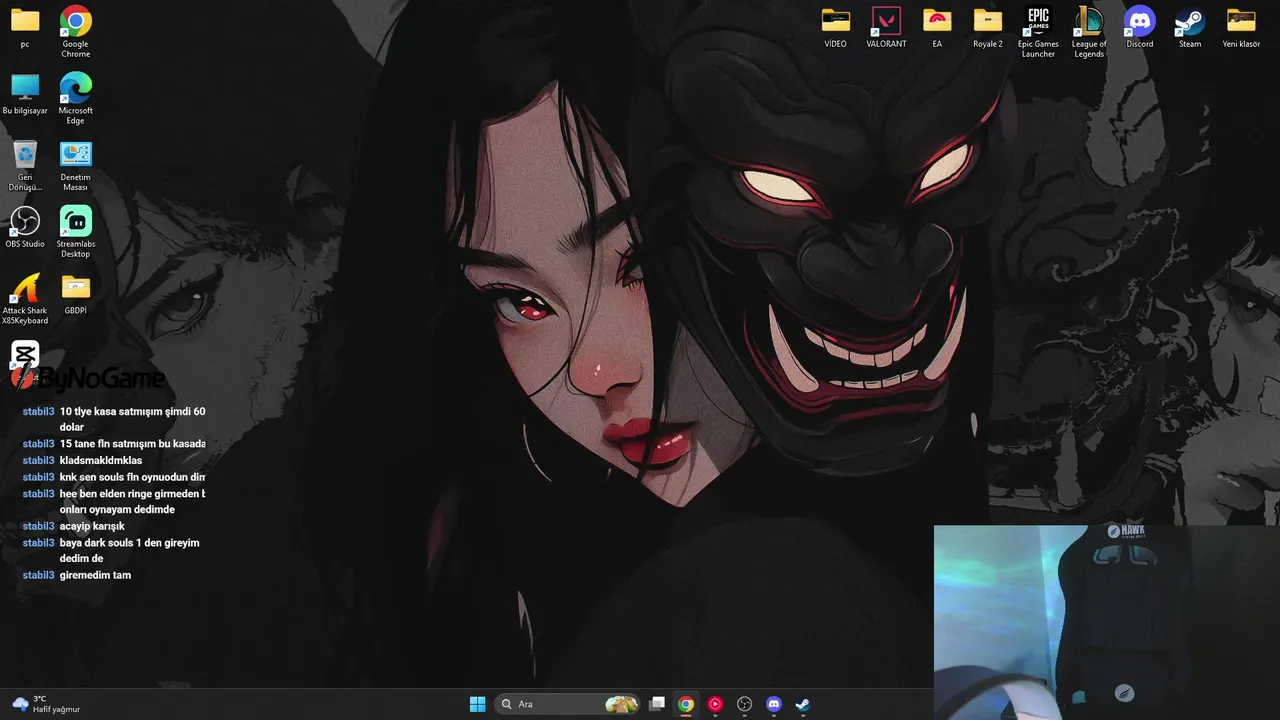1280x720 pixels.
Task: Open Denetim Masası control panel icon
Action: coord(76,165)
